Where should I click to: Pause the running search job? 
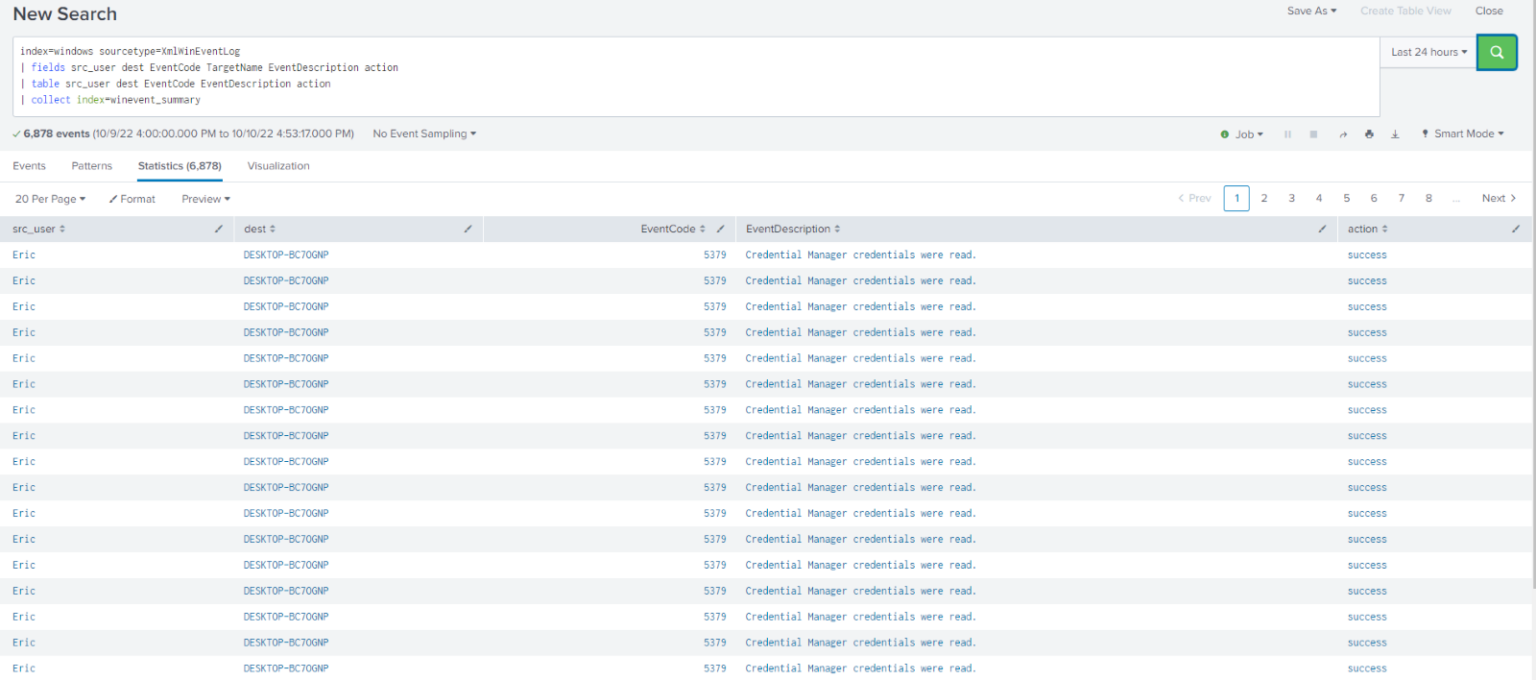click(x=1288, y=133)
